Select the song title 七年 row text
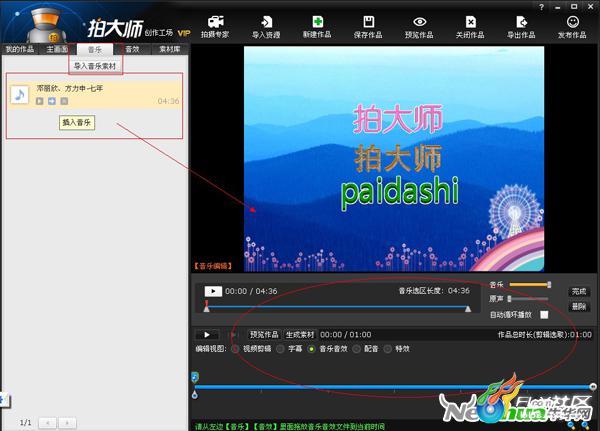This screenshot has width=600, height=431. (x=70, y=88)
